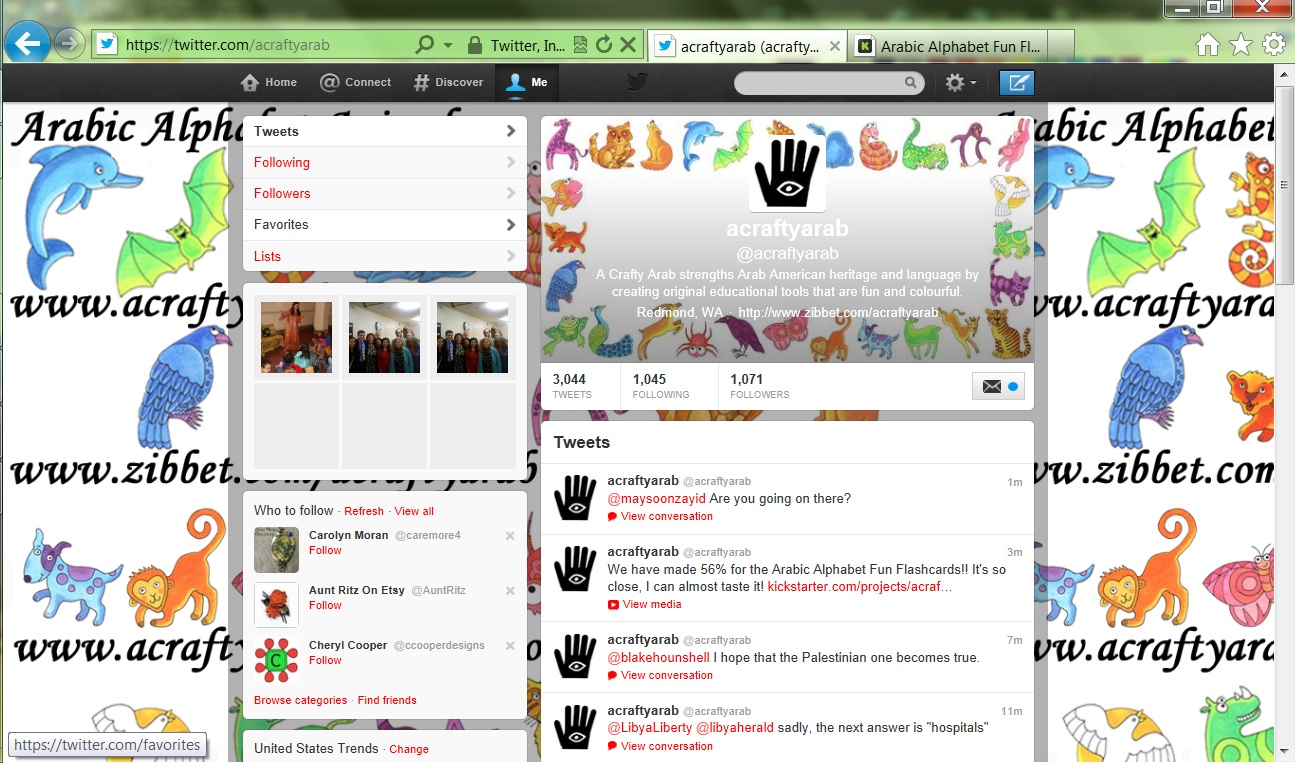This screenshot has width=1295, height=763.
Task: Click @LibyaLiberty mention
Action: click(x=649, y=728)
